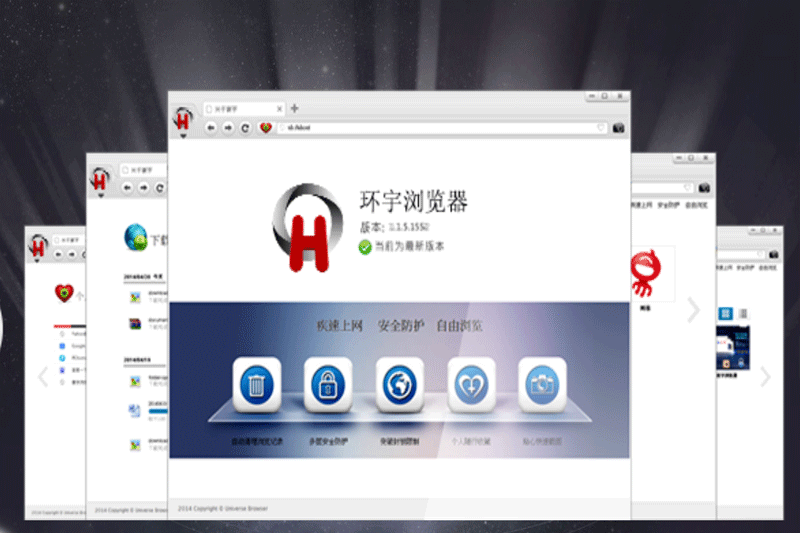Open H logo menu in downloads window

point(100,182)
